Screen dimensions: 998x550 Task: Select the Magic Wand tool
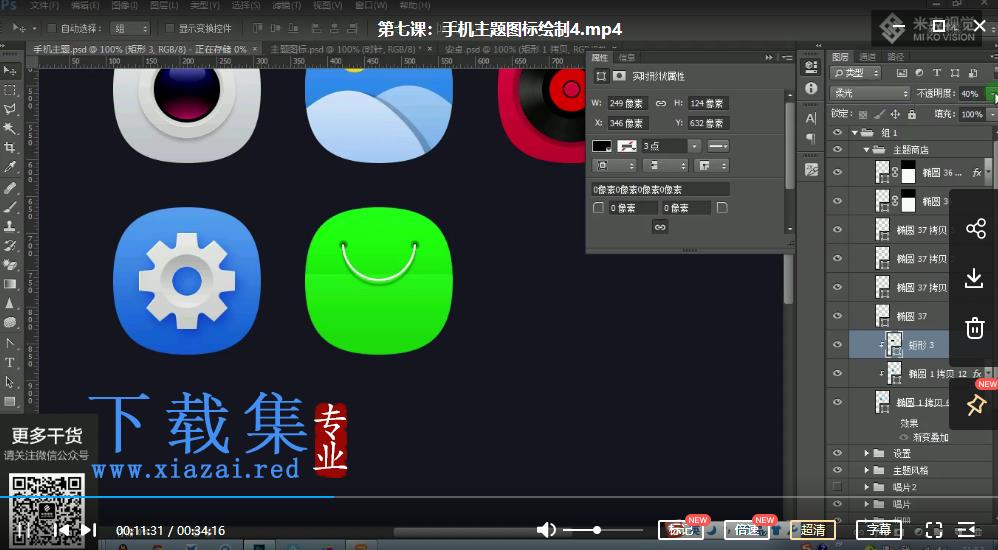[x=10, y=129]
